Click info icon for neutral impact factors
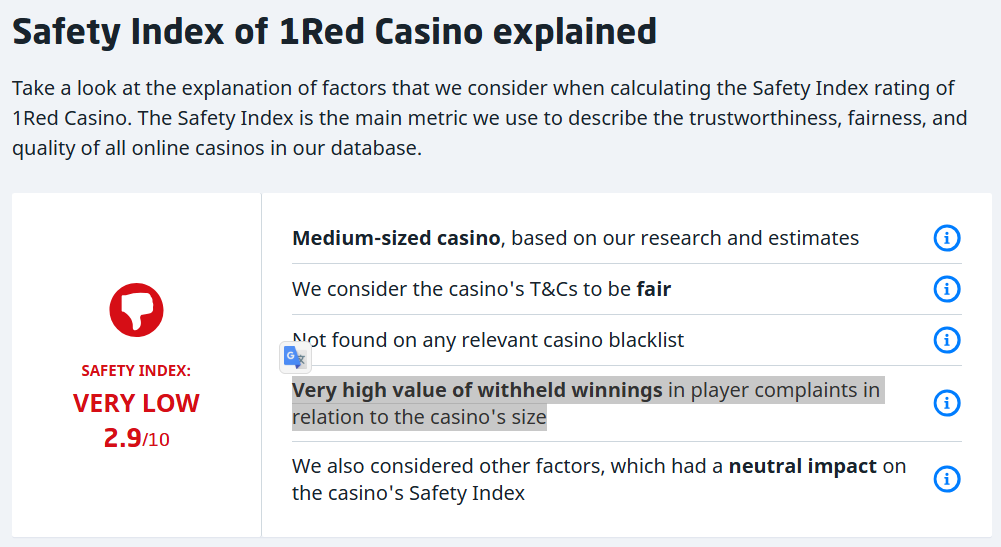The height and width of the screenshot is (547, 1001). (x=947, y=479)
